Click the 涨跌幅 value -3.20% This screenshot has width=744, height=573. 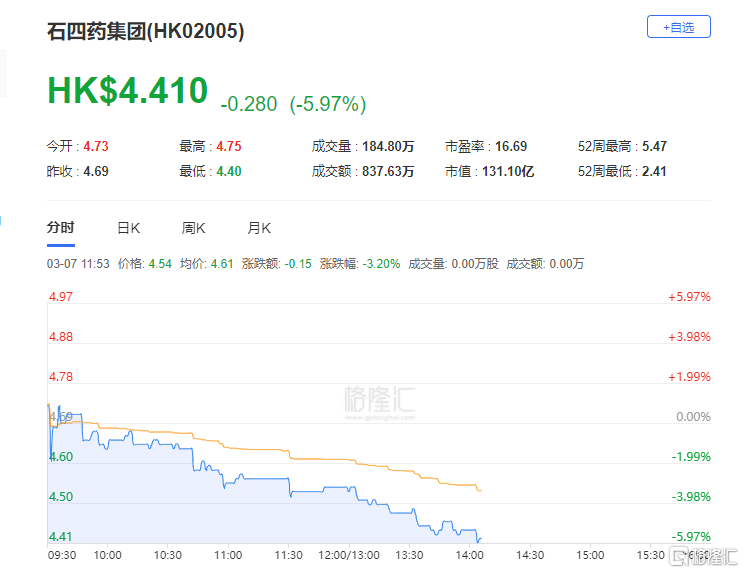pyautogui.click(x=381, y=264)
